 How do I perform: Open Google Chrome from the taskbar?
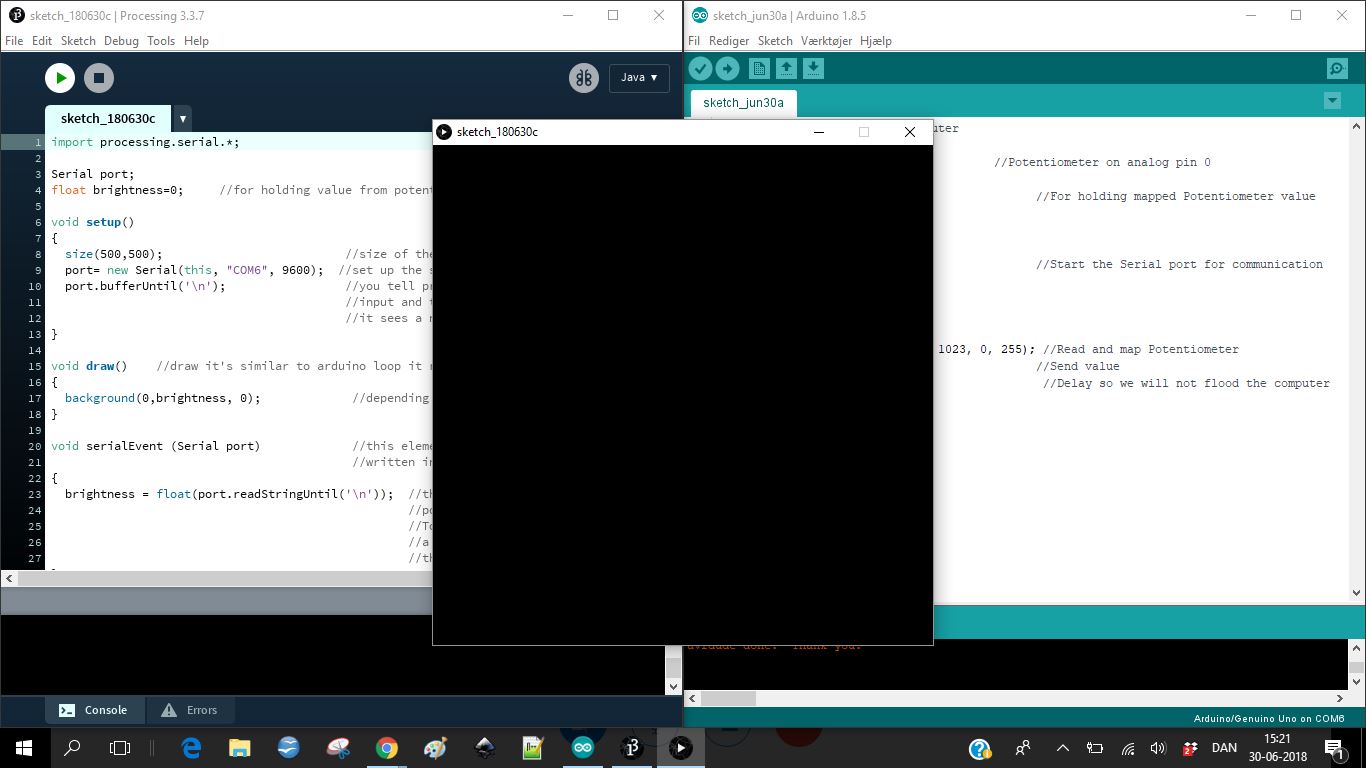pos(387,748)
